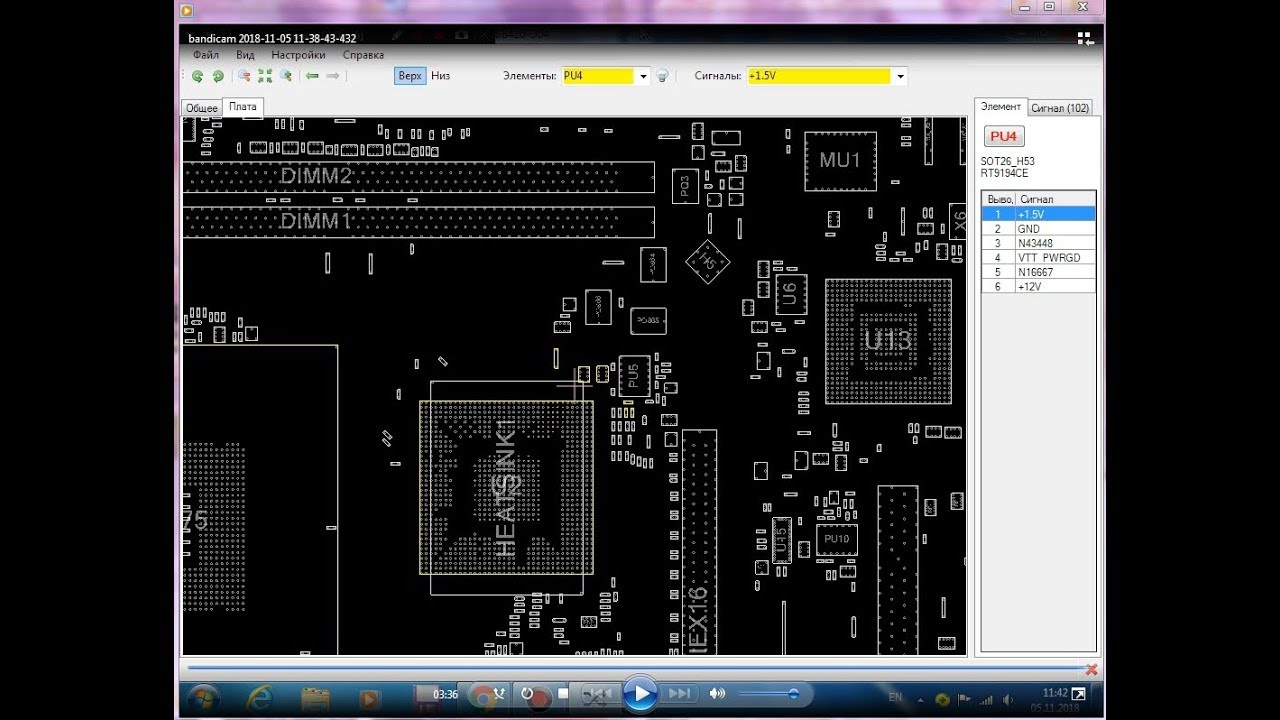
Task: Click the first magnifier zoom icon
Action: [244, 76]
